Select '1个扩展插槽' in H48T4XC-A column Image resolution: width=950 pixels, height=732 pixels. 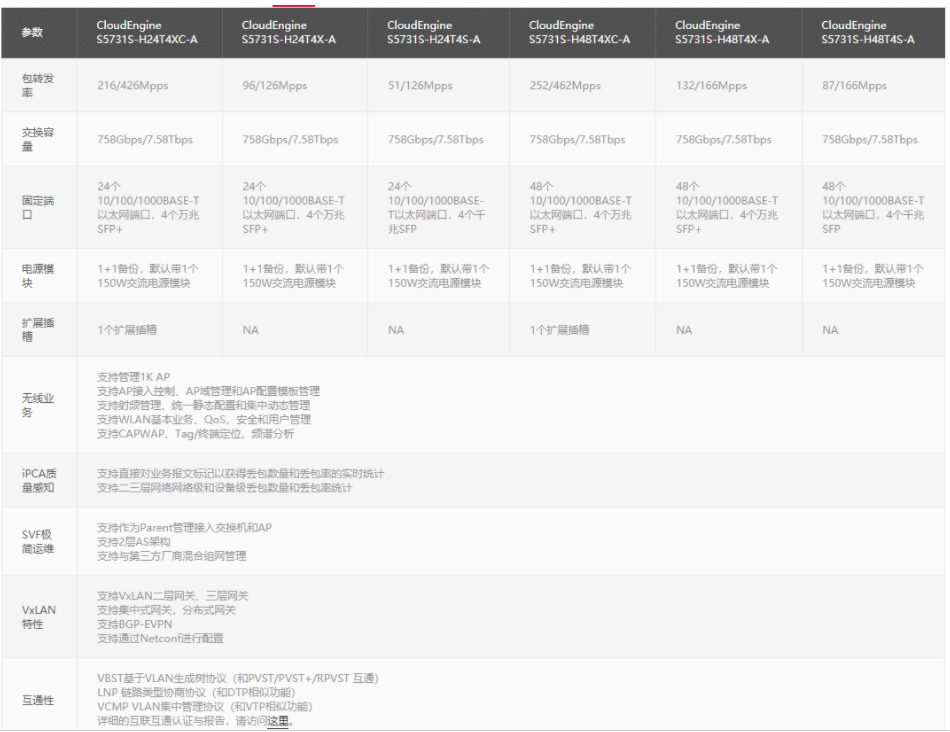coord(559,330)
